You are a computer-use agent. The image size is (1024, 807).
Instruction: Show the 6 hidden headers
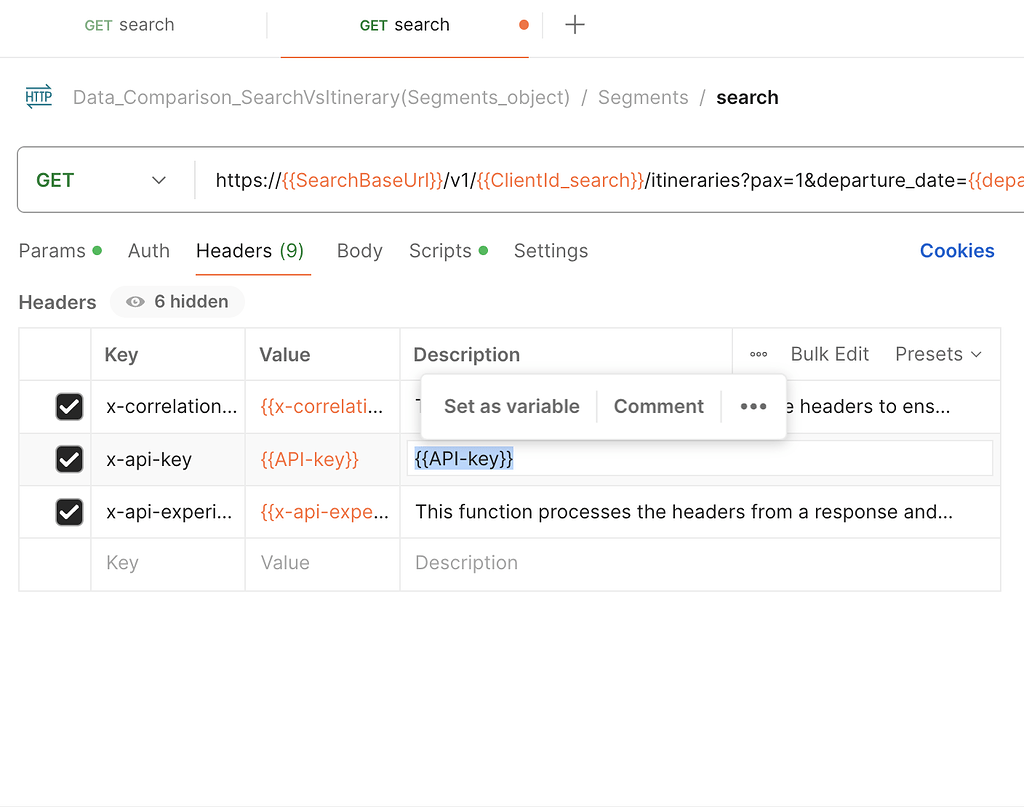click(177, 301)
